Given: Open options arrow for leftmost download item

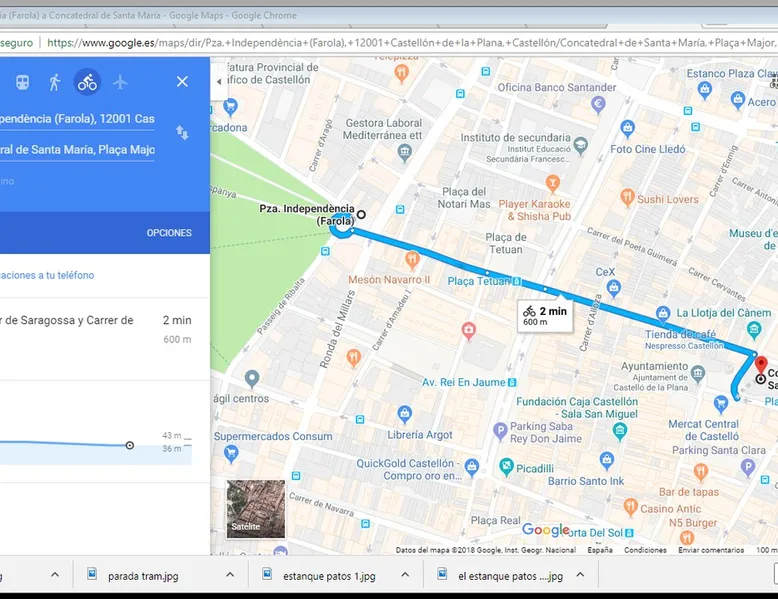Looking at the screenshot, I should [x=55, y=575].
